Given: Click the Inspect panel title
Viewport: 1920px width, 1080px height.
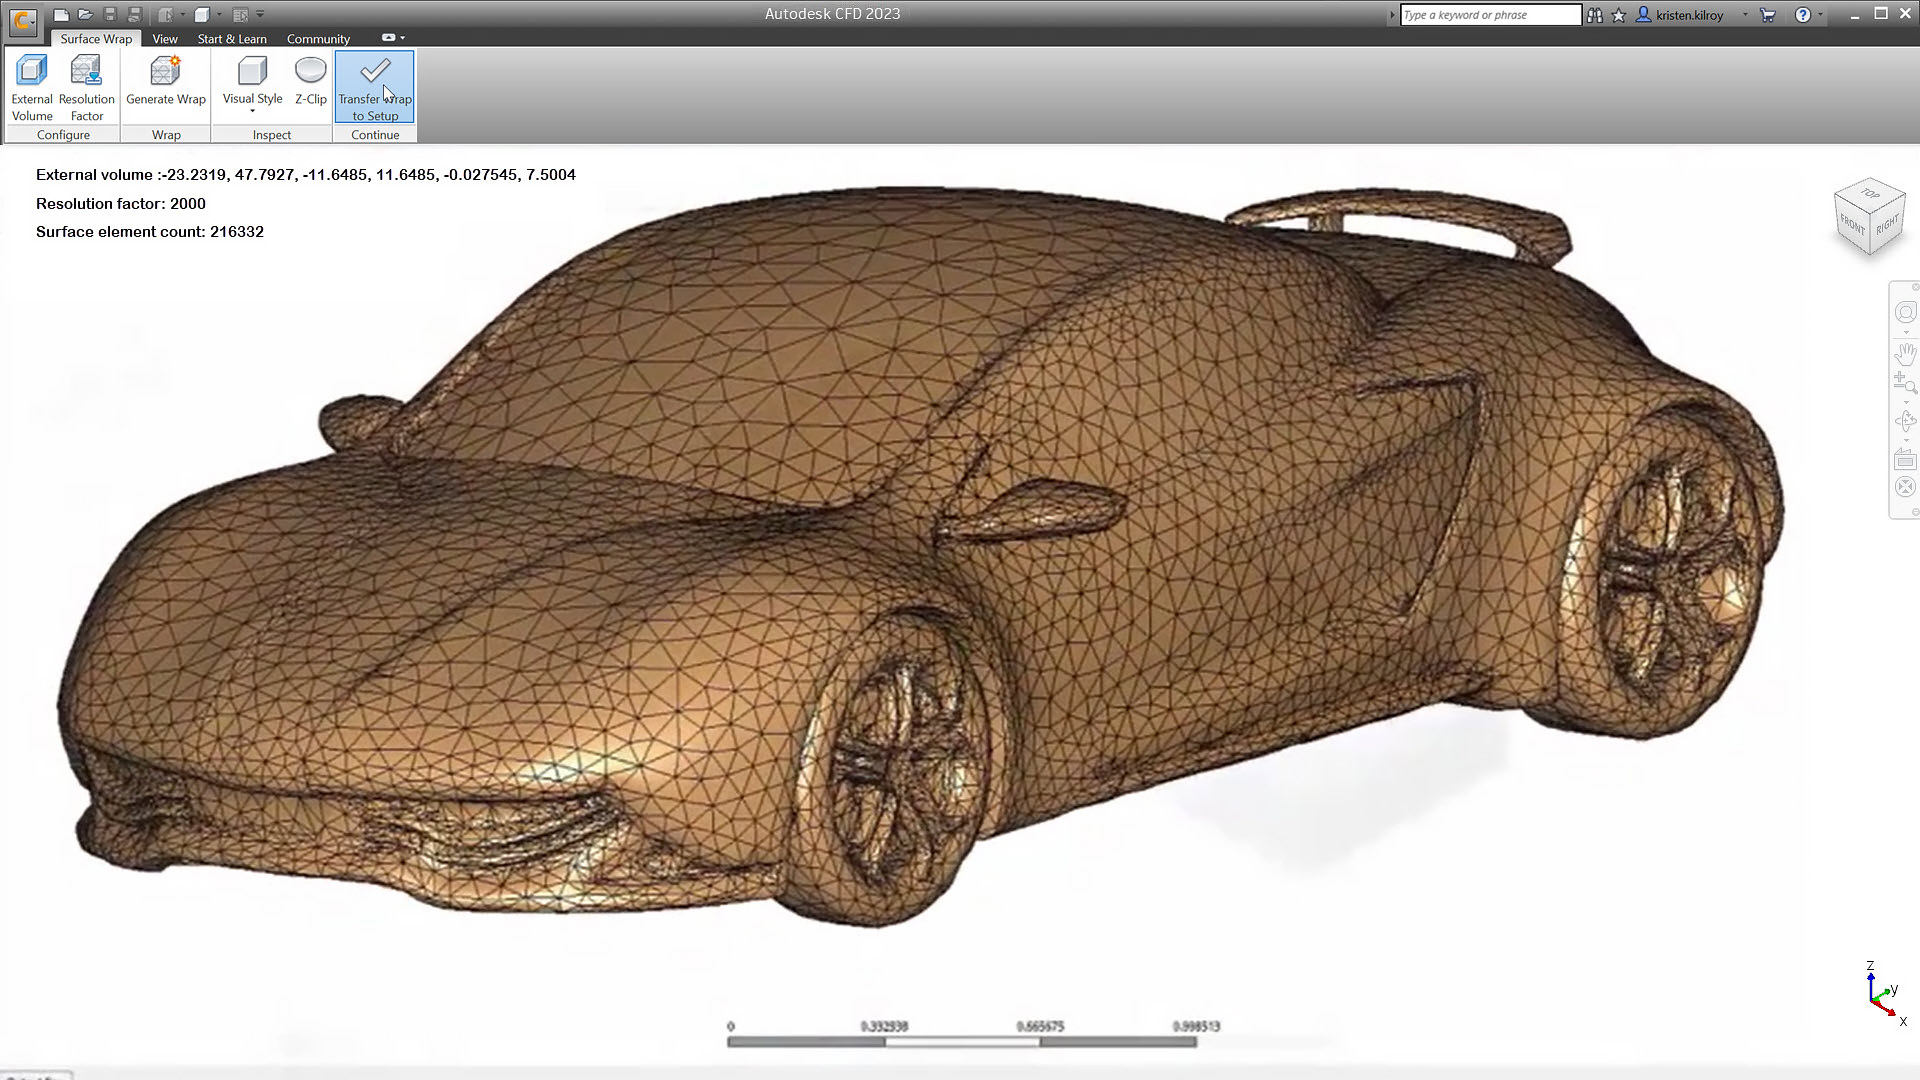Looking at the screenshot, I should pyautogui.click(x=272, y=135).
